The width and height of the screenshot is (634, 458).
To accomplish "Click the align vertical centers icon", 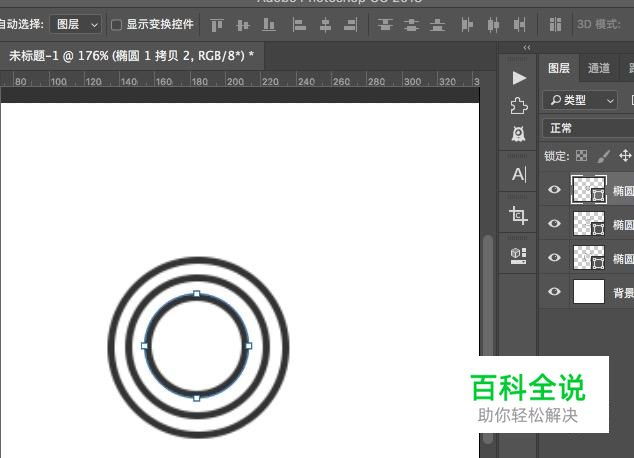I will (x=243, y=25).
